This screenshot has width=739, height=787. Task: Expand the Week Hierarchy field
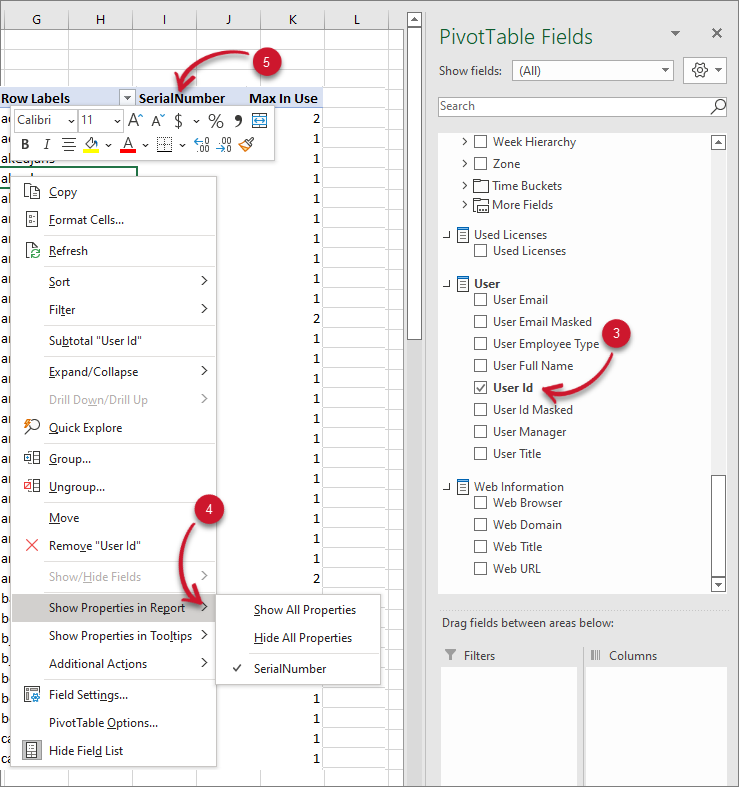[x=465, y=142]
